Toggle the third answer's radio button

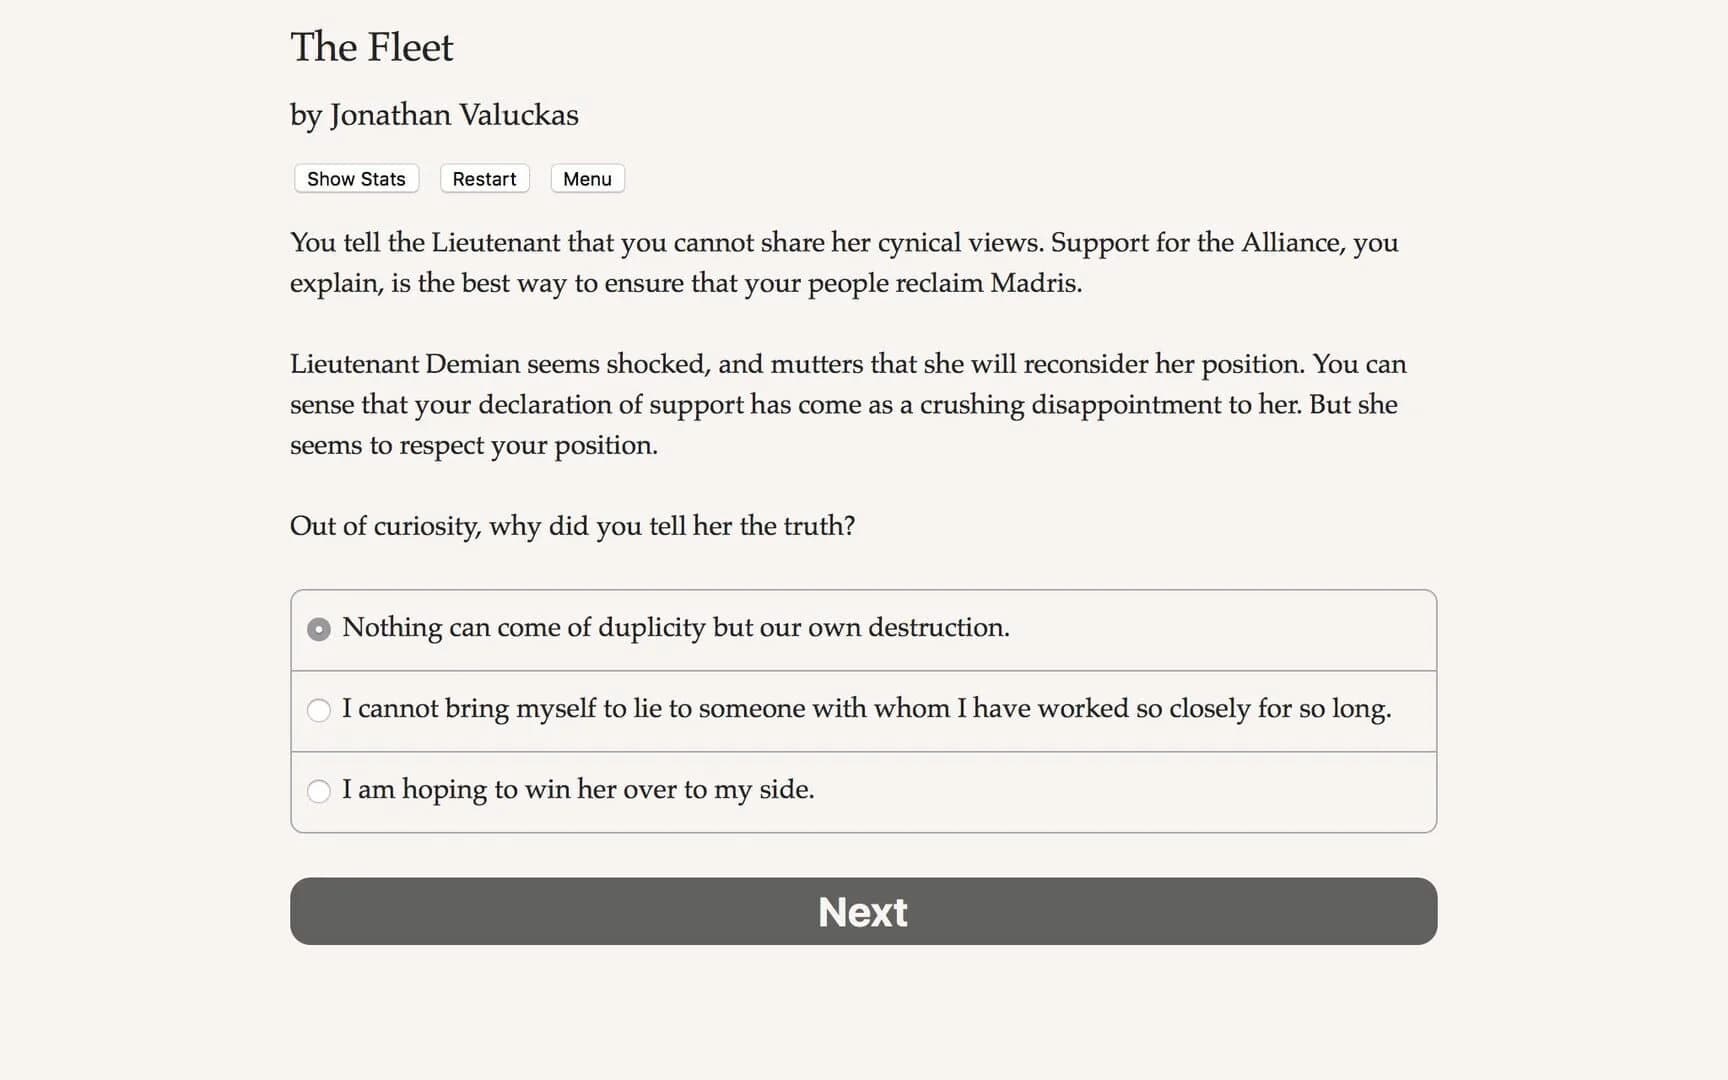coord(319,791)
